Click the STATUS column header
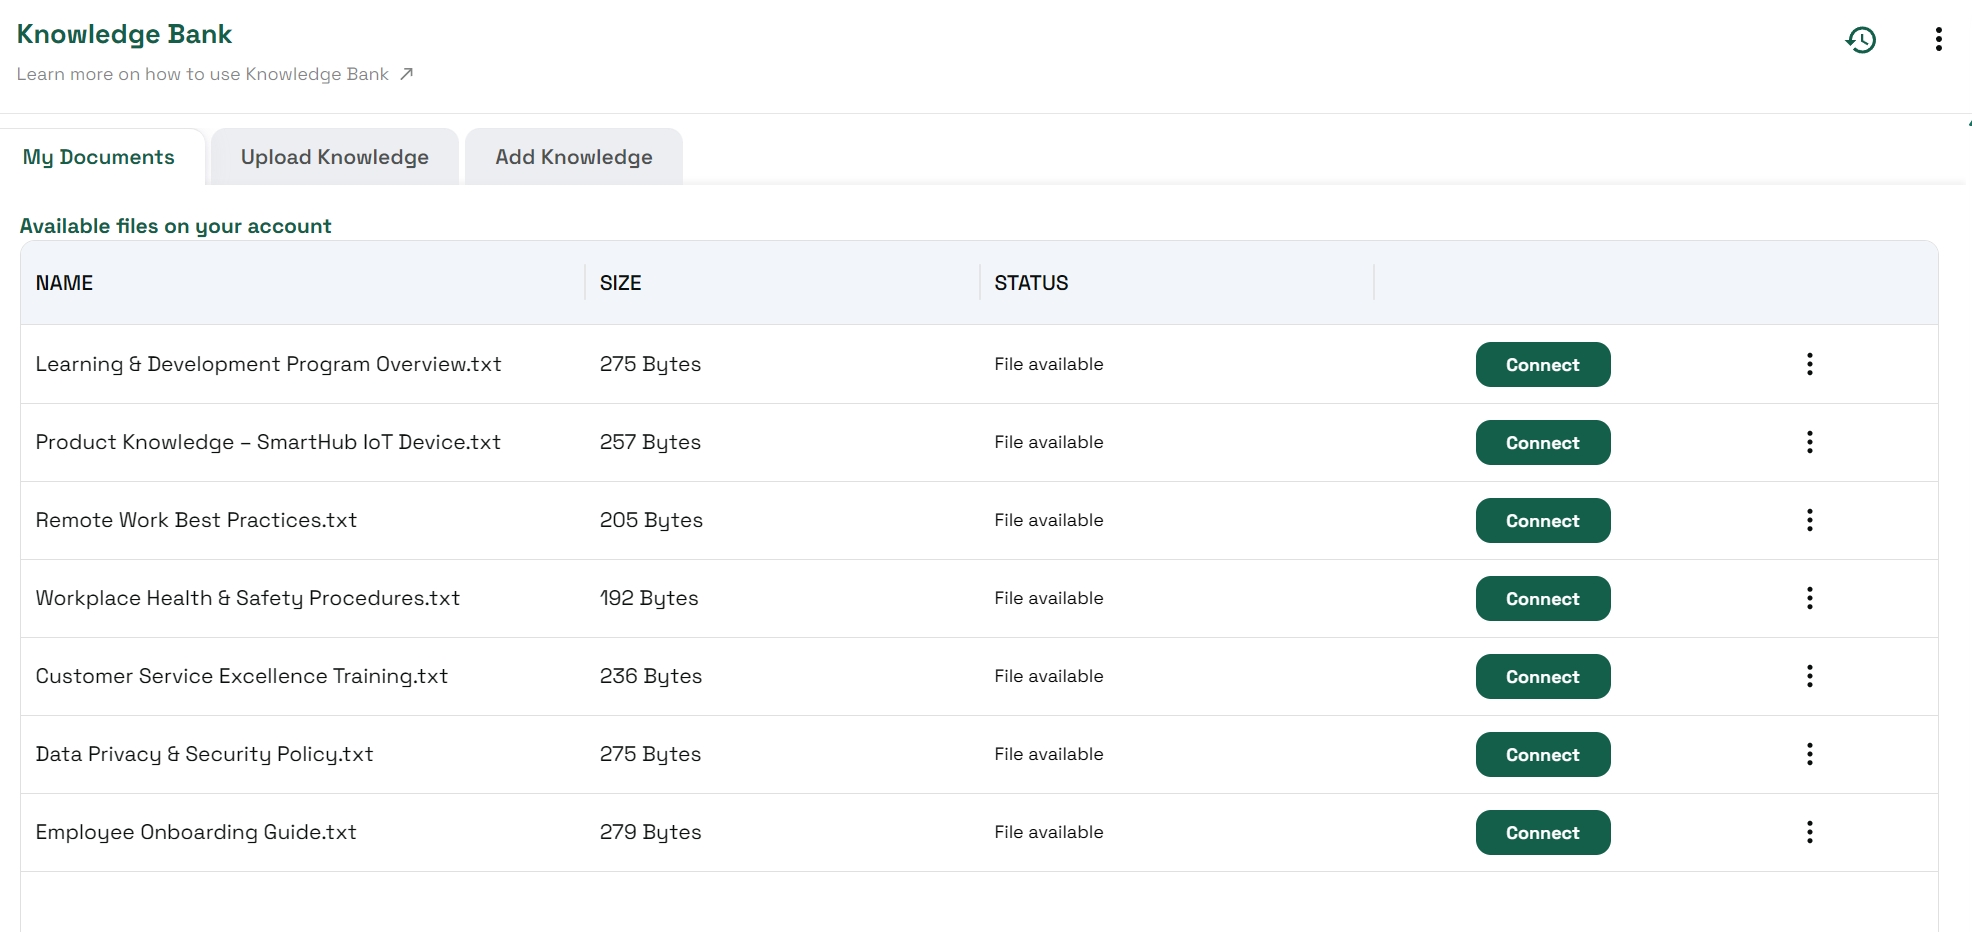1972x932 pixels. pos(1031,283)
